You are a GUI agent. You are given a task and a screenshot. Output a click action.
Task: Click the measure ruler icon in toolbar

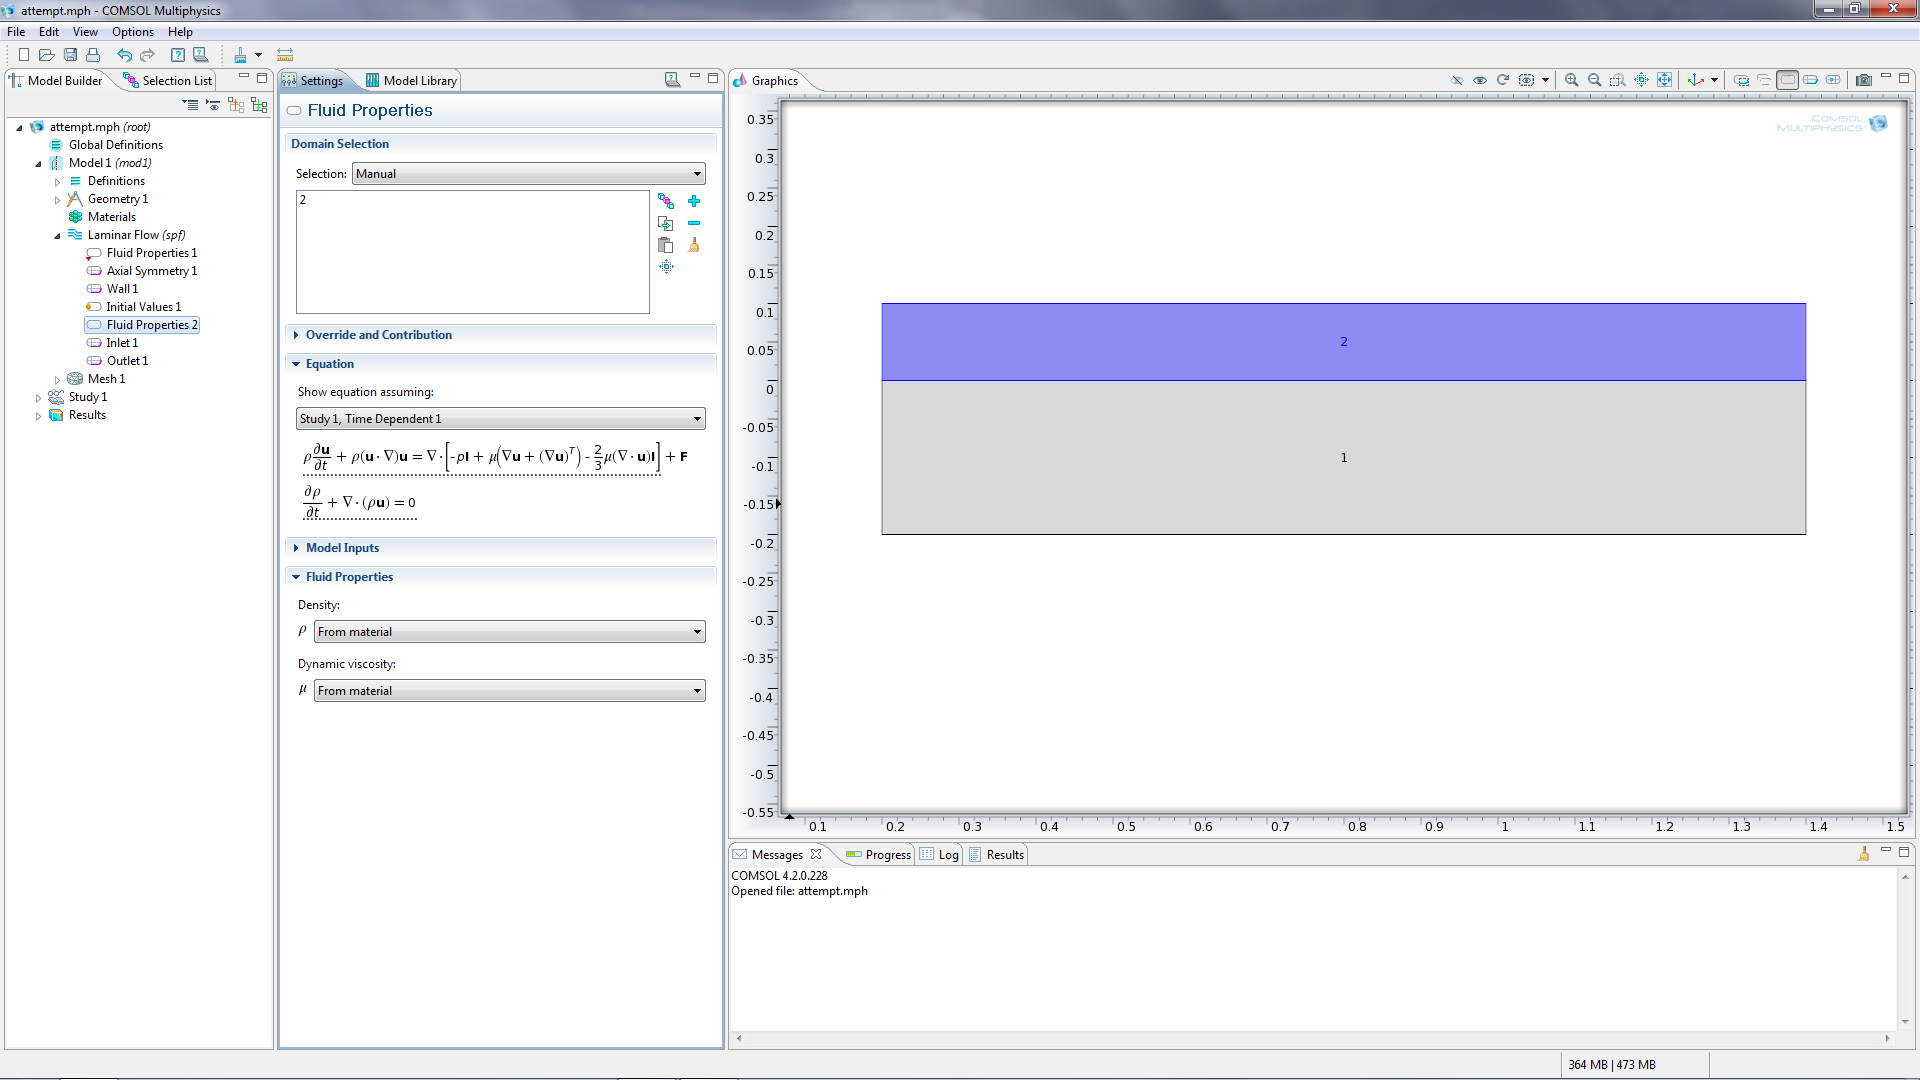285,55
